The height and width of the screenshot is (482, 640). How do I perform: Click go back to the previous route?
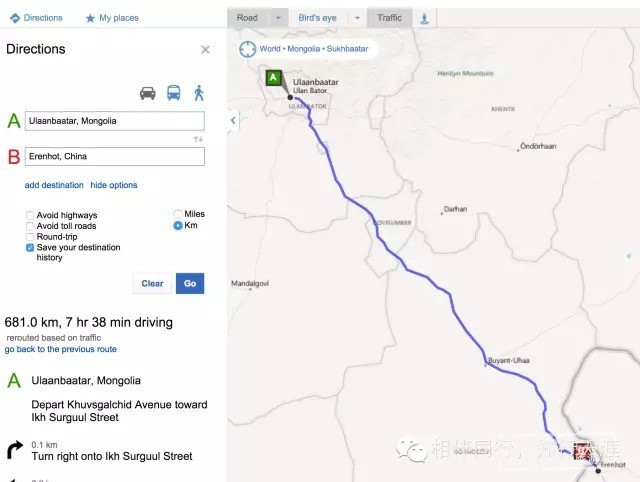point(60,349)
